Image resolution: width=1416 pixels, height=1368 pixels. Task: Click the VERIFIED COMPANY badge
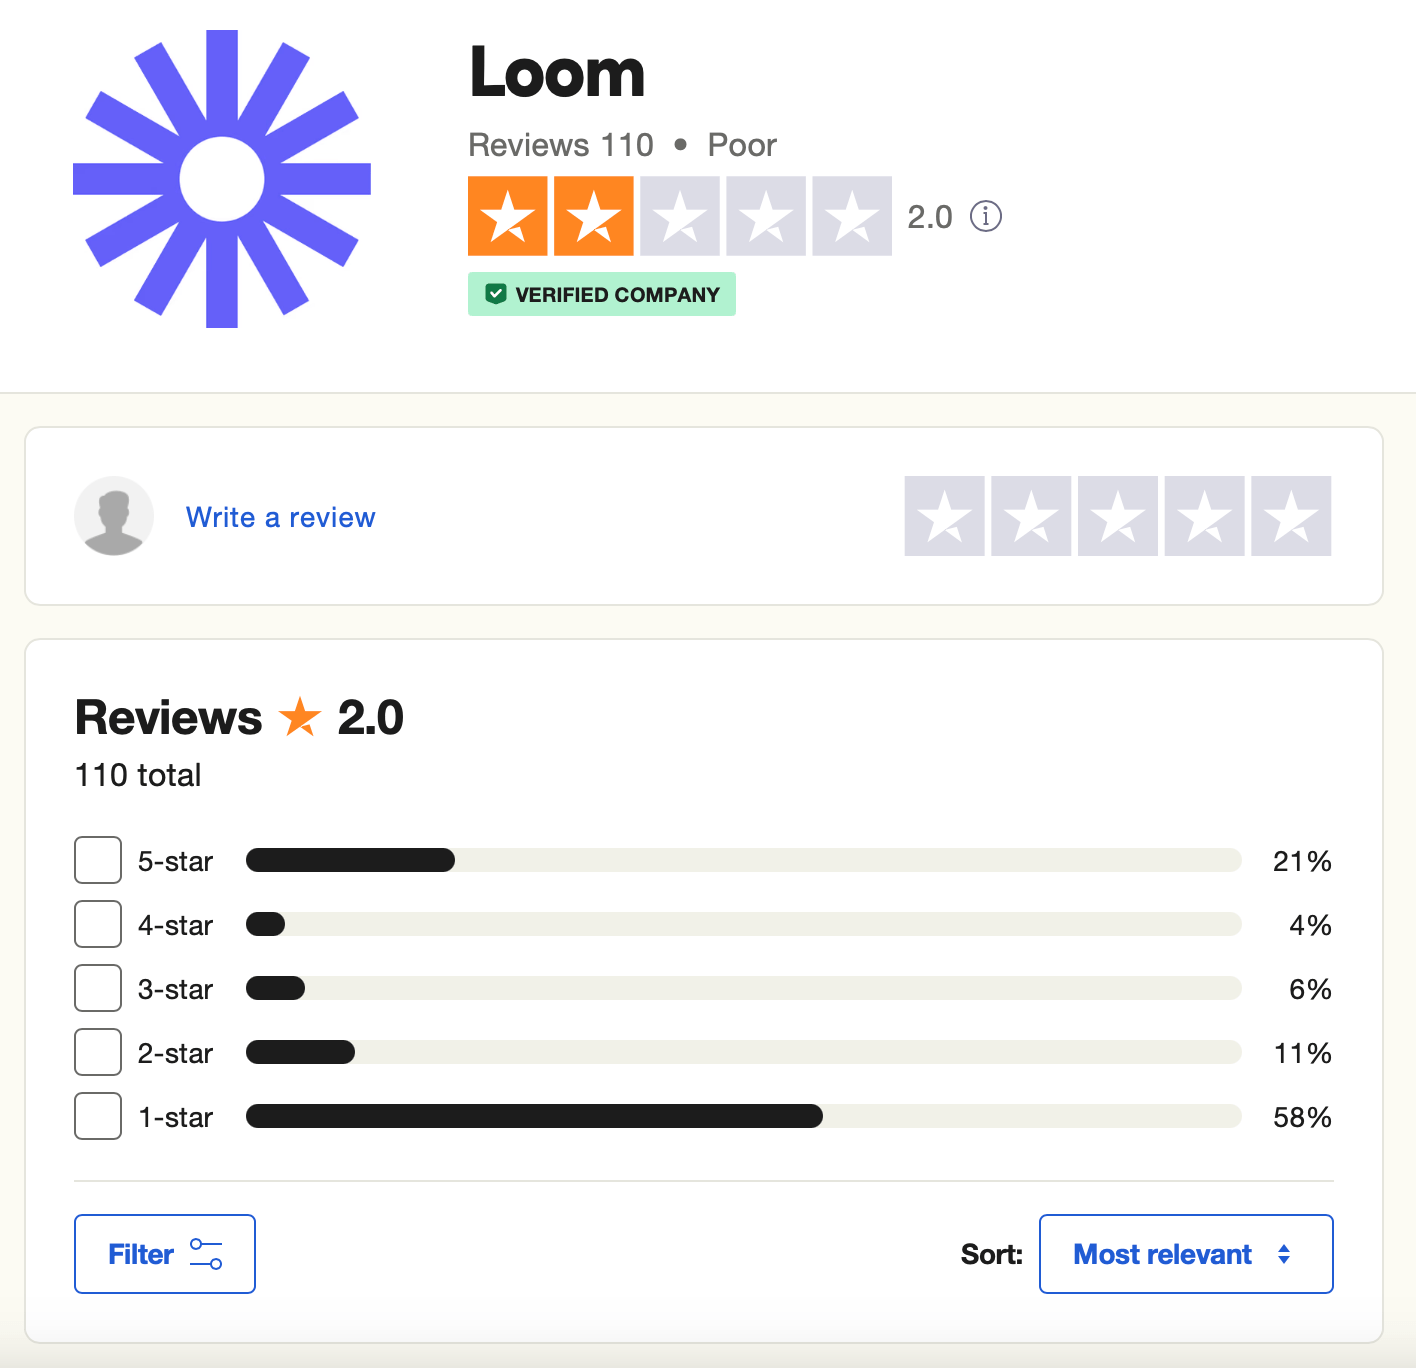602,294
